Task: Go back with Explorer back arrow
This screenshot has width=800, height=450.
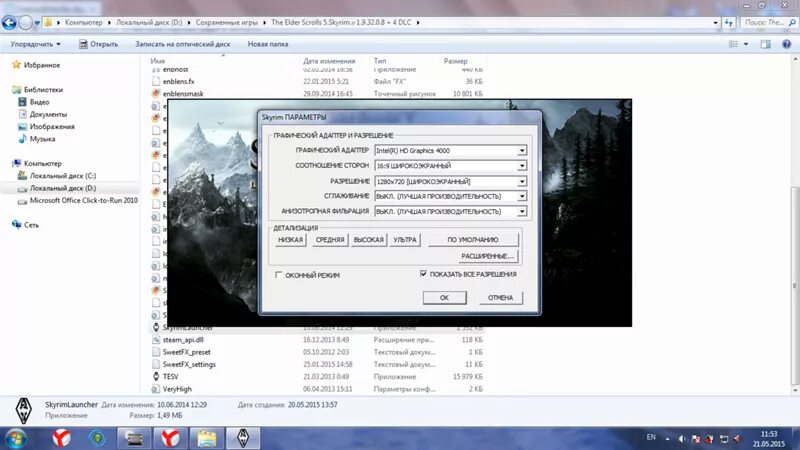Action: pyautogui.click(x=9, y=22)
